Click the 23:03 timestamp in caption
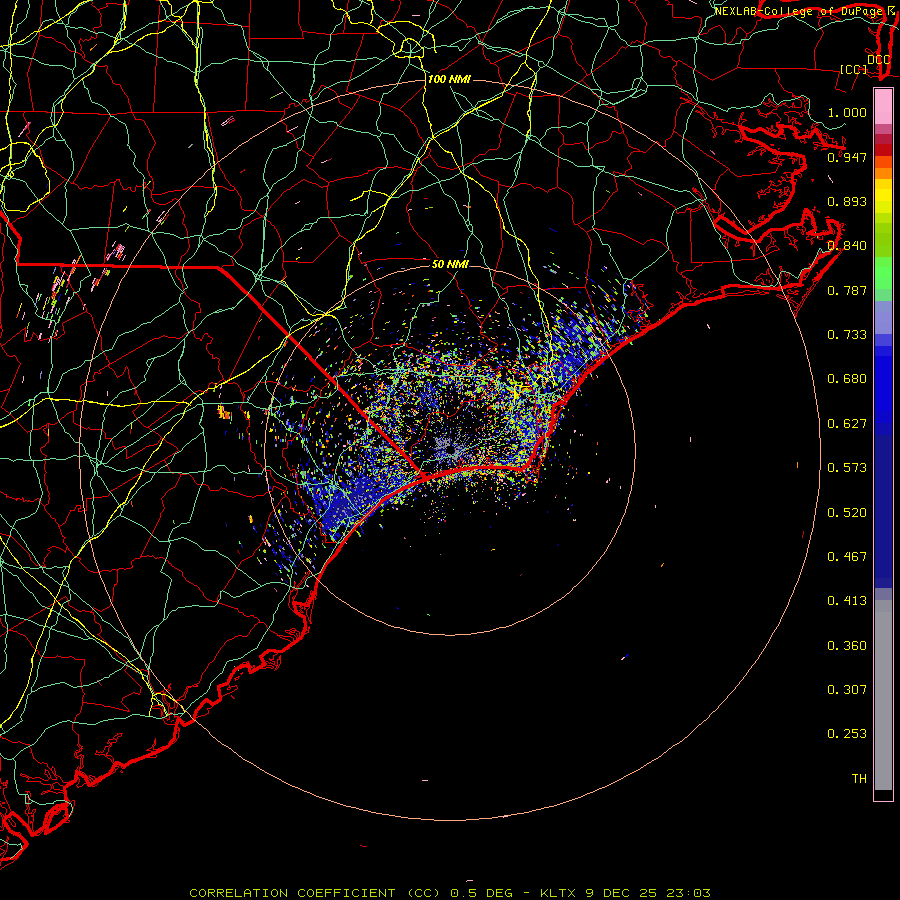The height and width of the screenshot is (900, 900). coord(688,893)
